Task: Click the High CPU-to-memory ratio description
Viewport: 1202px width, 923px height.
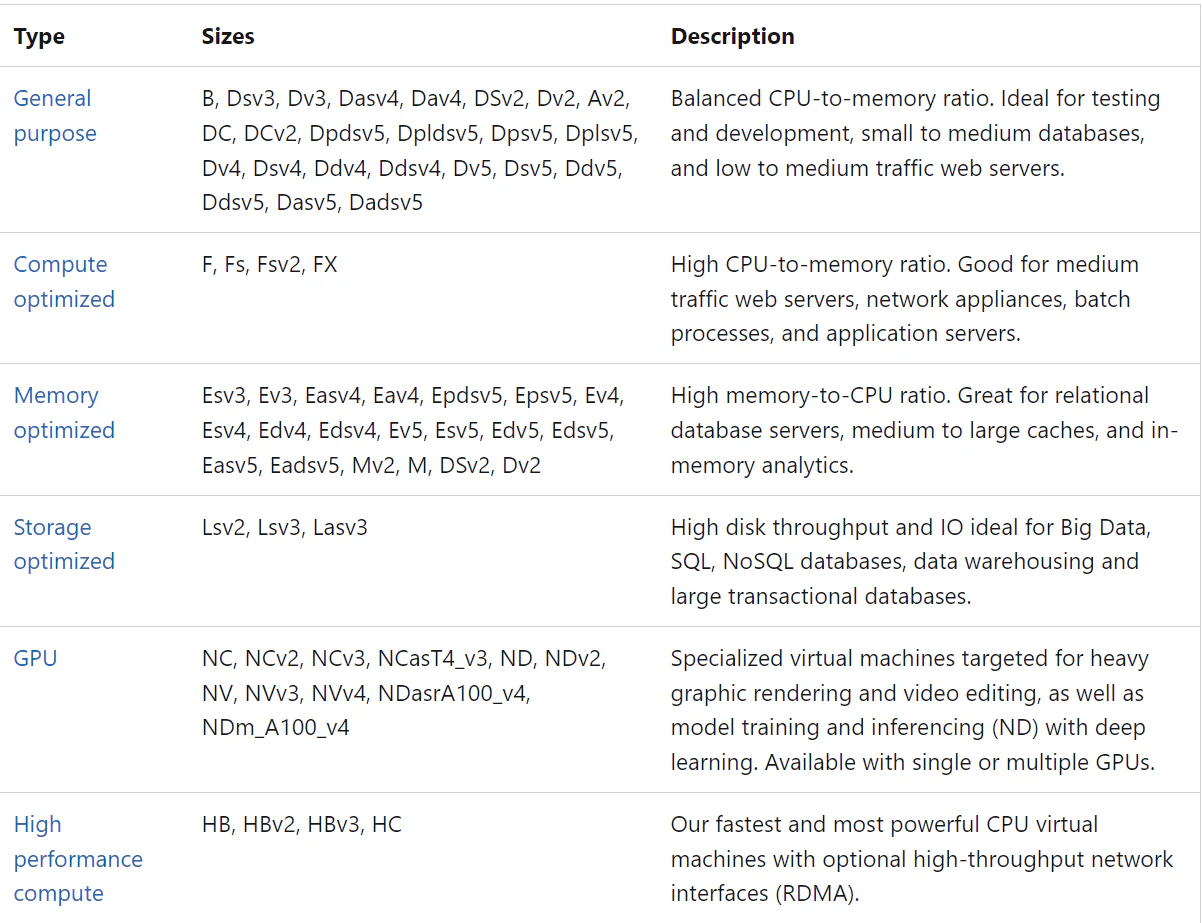Action: point(905,299)
